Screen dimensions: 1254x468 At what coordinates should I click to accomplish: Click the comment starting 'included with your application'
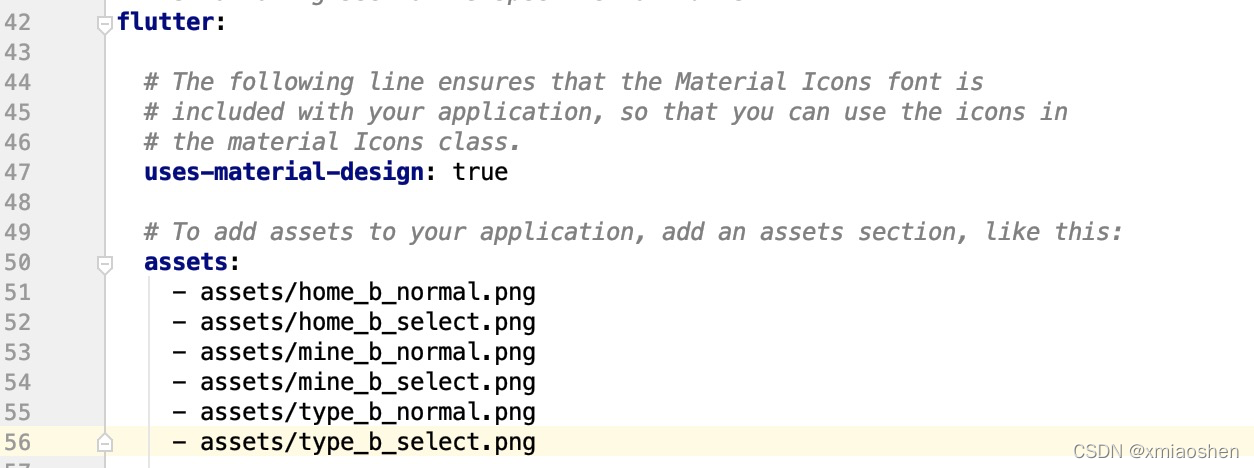pos(606,112)
